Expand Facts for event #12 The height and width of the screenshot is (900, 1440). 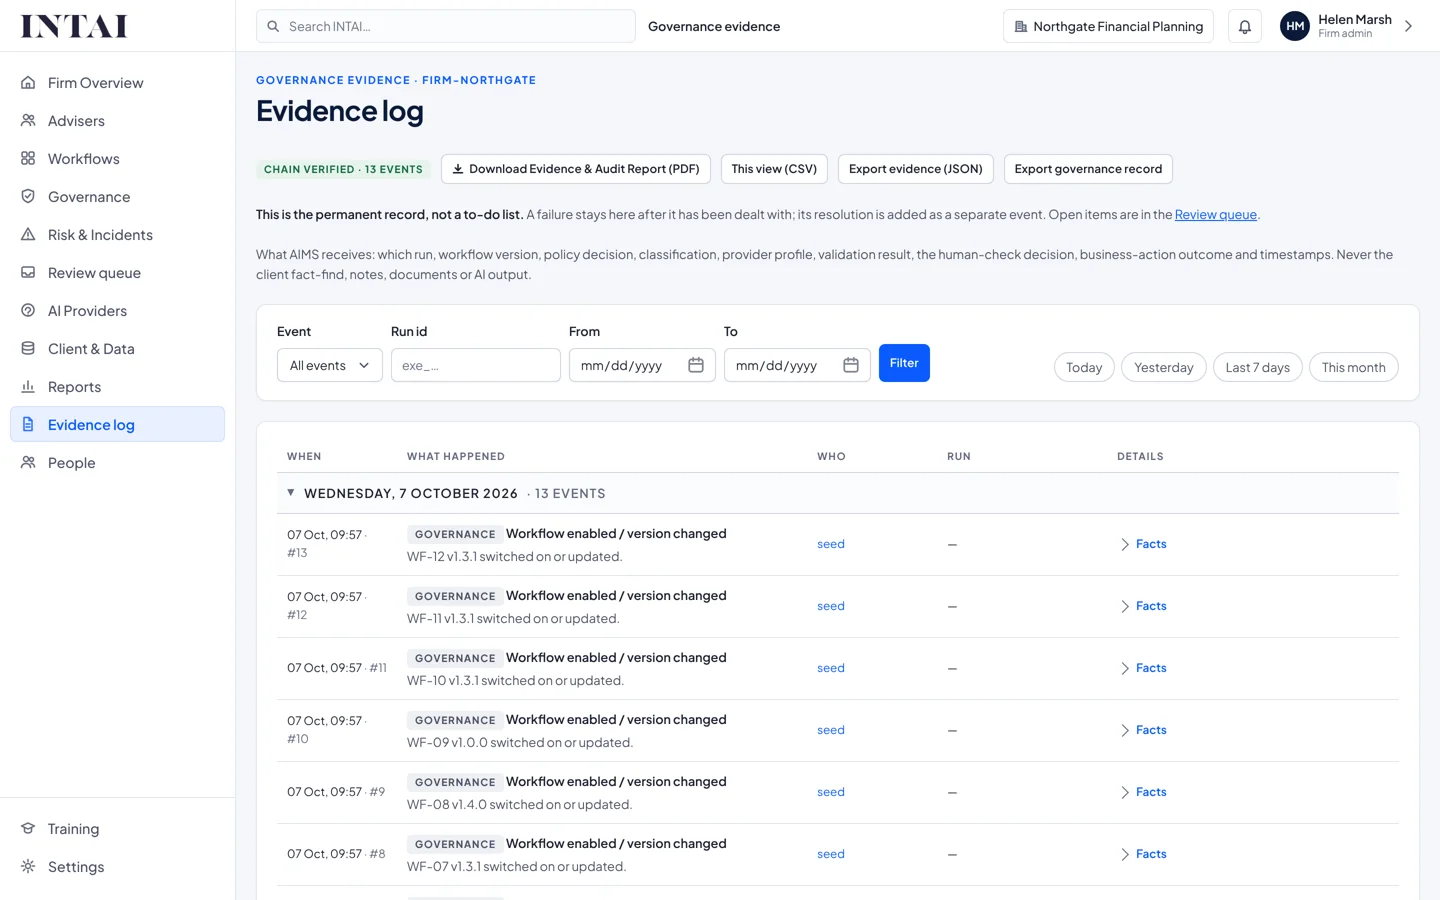(1143, 606)
